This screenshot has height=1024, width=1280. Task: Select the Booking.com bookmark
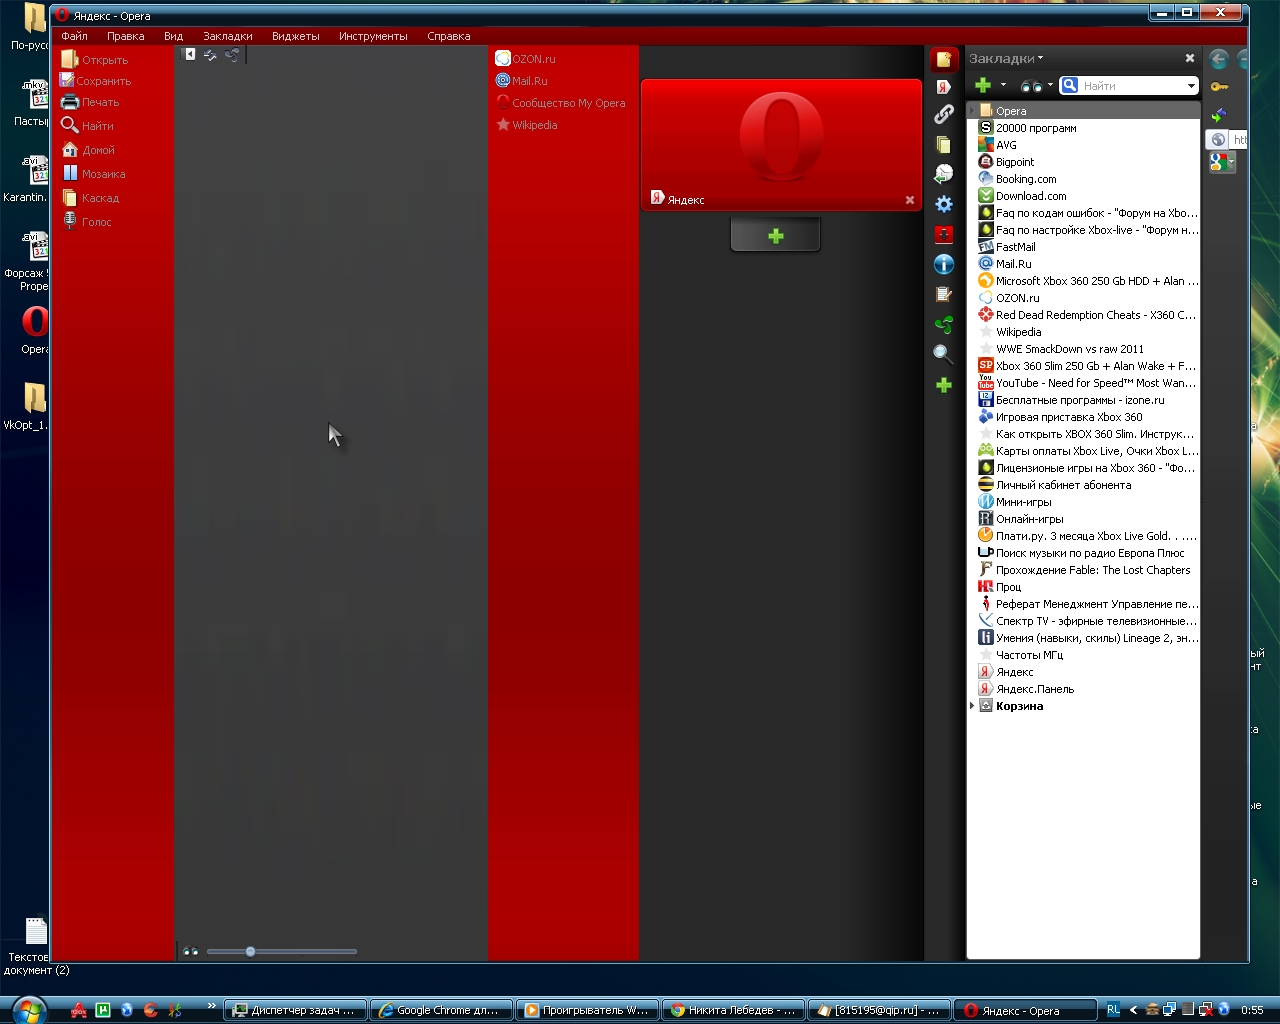tap(1018, 179)
